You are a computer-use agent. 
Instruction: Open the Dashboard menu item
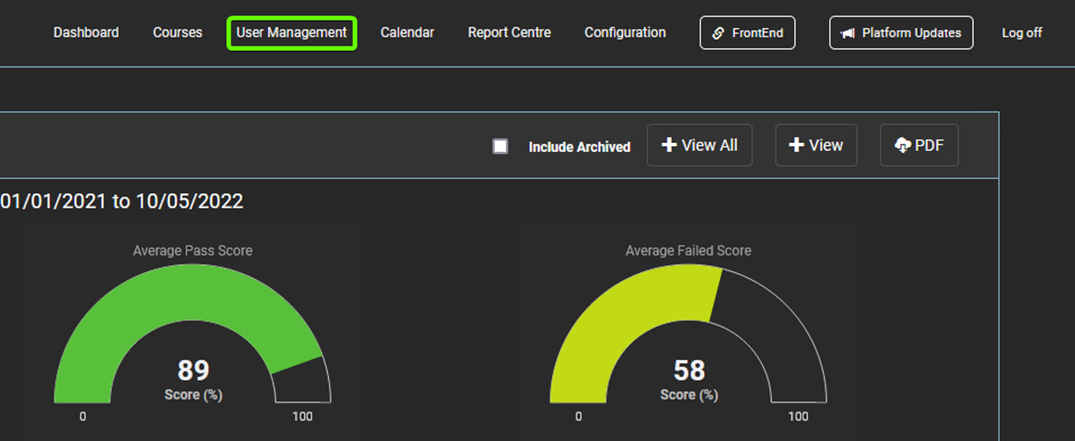click(86, 33)
